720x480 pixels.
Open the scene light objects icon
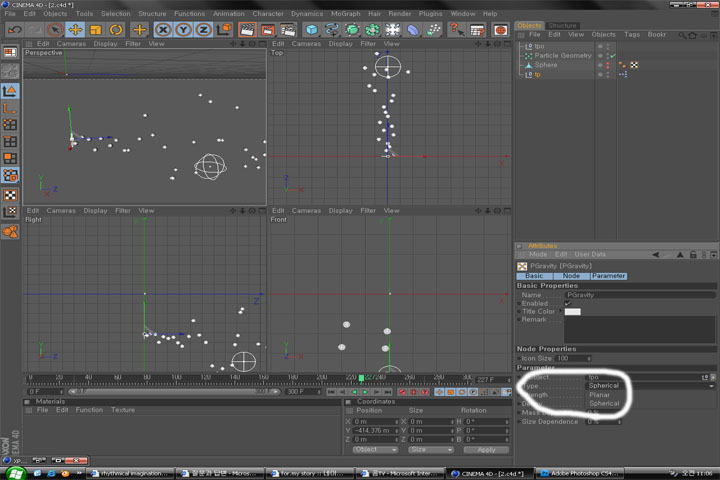(x=393, y=30)
